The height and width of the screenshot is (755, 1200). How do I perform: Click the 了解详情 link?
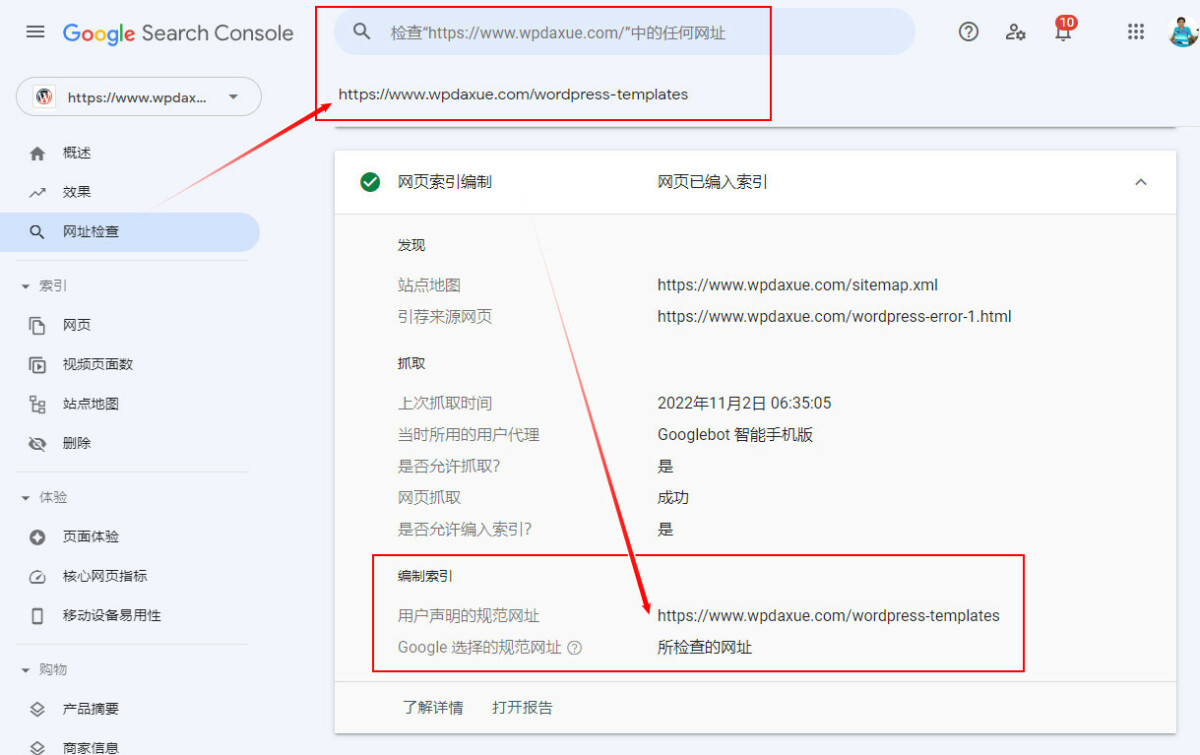click(x=433, y=708)
